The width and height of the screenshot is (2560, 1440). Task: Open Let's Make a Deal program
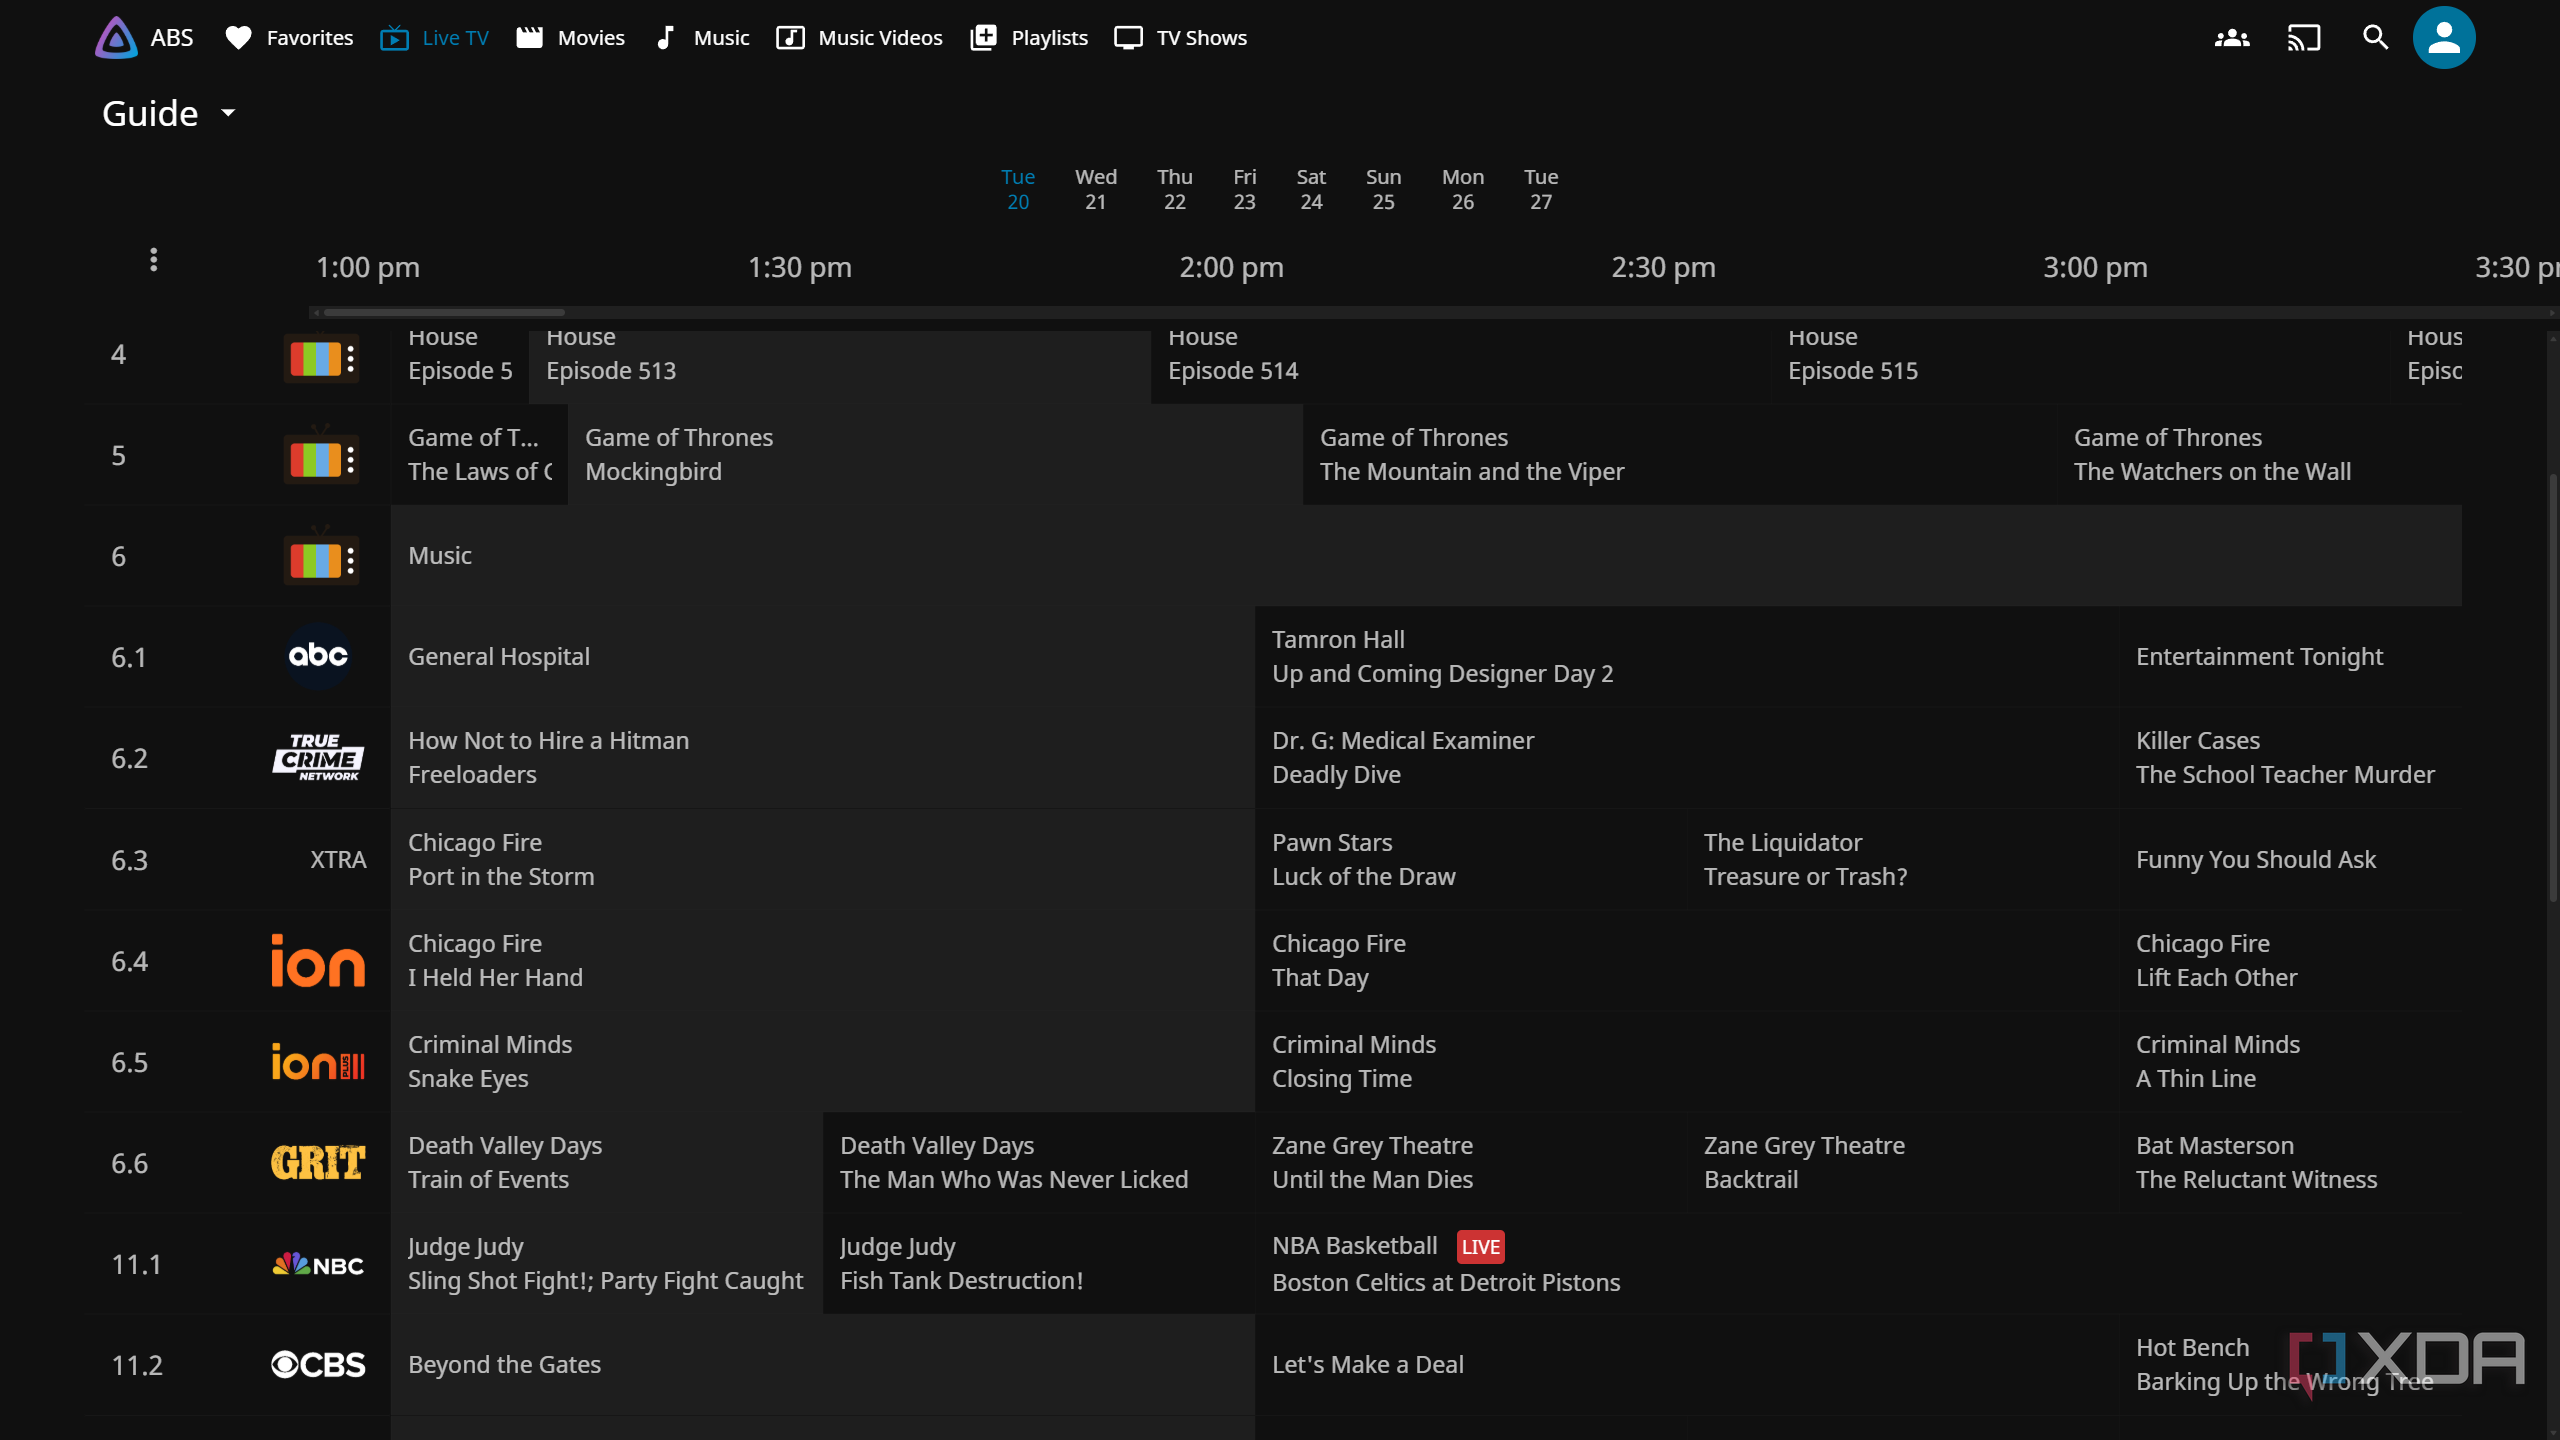[x=1685, y=1365]
